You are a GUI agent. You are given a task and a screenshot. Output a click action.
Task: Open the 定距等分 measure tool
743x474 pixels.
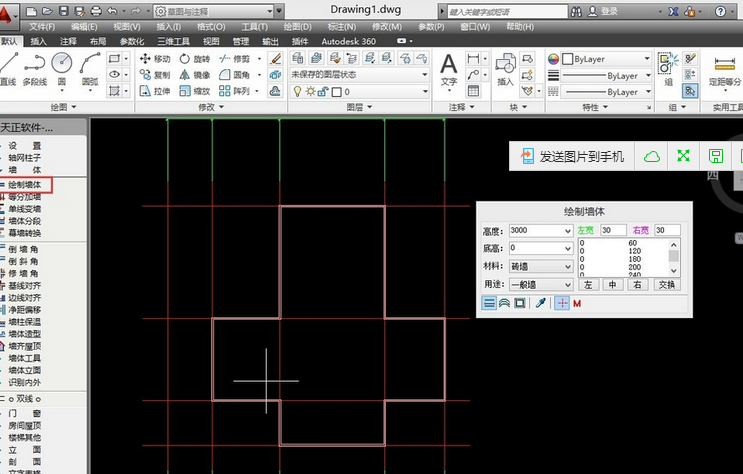pos(725,71)
